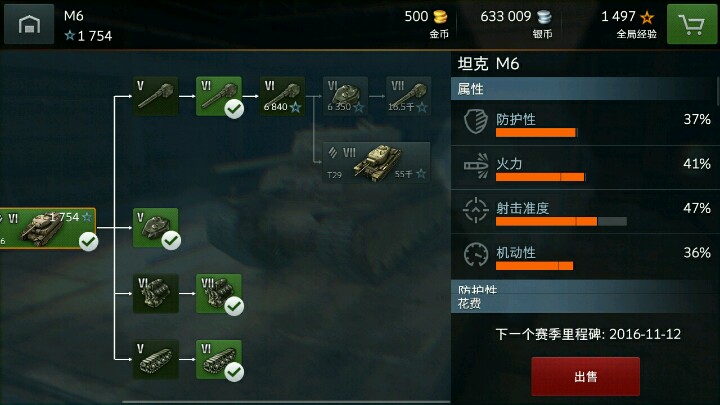Open the shop cart icon
The image size is (720, 405).
[692, 24]
